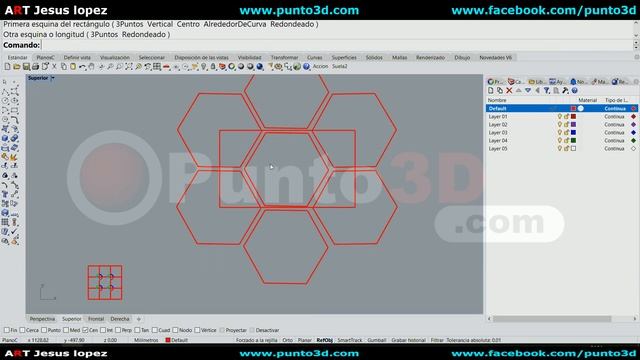Click the Copy icon in the standard toolbar
The height and width of the screenshot is (360, 640).
pyautogui.click(x=64, y=67)
